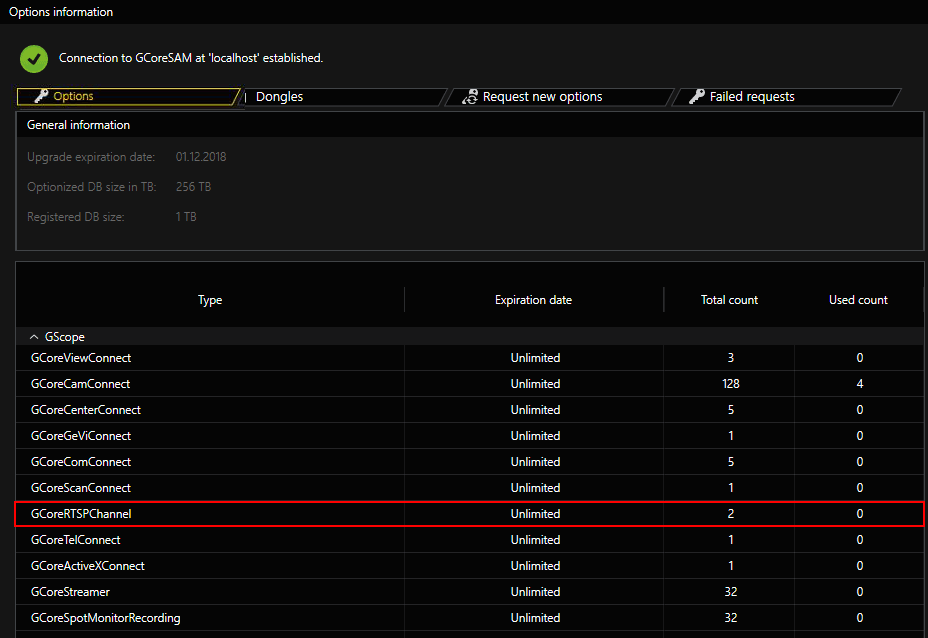Click total count 128 for GCoreCamConnect
This screenshot has height=638, width=928.
click(730, 384)
